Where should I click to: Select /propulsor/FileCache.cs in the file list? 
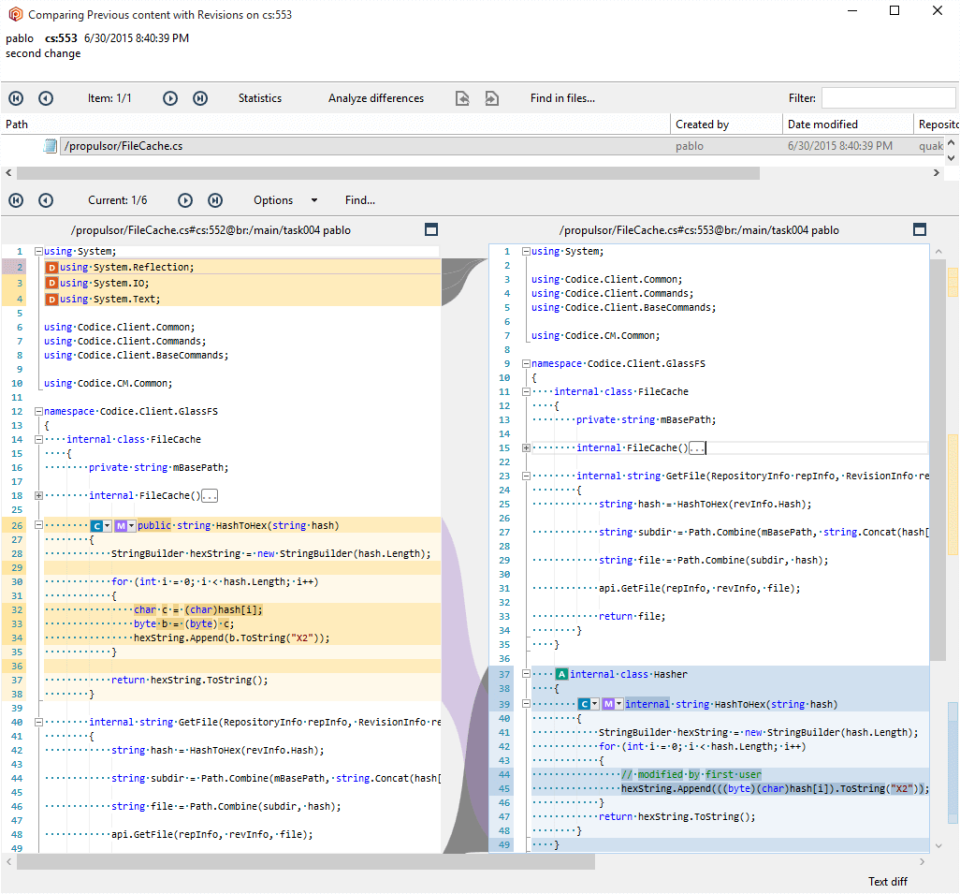click(123, 146)
